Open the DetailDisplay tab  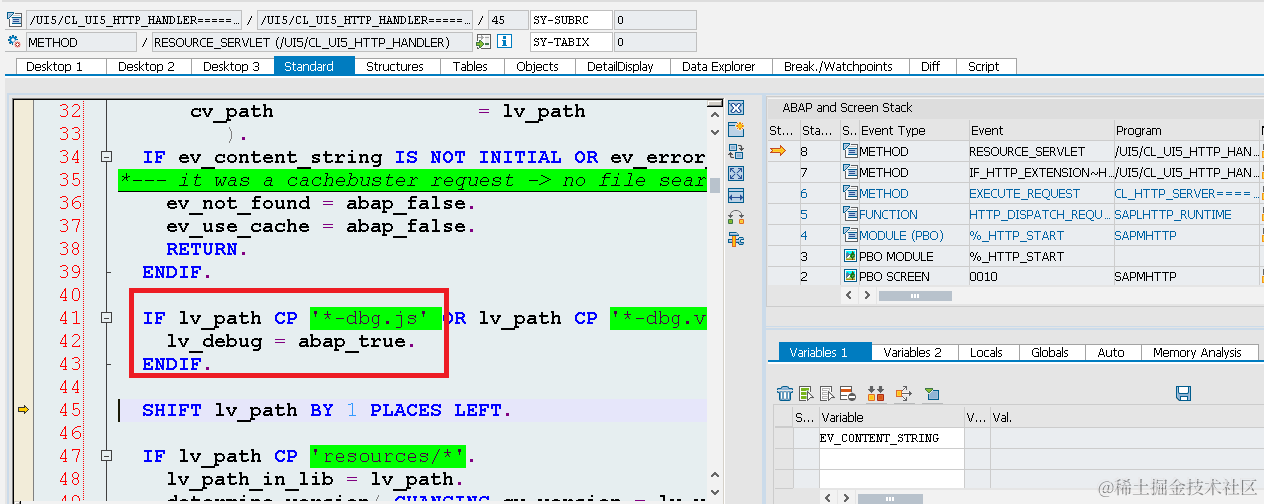coord(620,66)
